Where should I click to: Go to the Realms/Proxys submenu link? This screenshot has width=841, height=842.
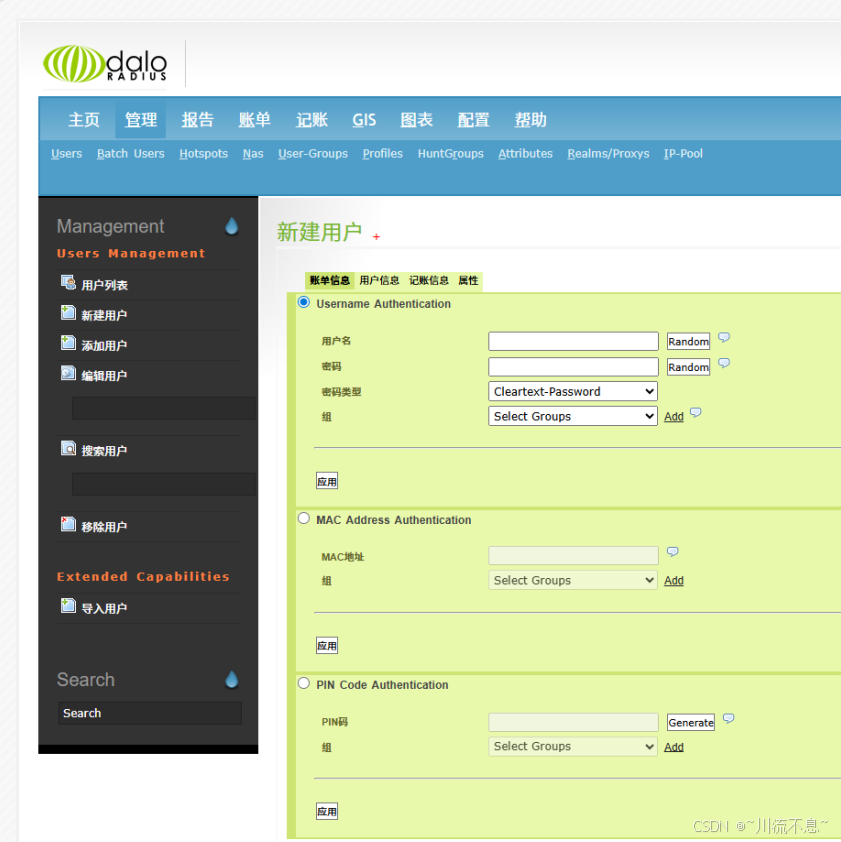point(608,154)
